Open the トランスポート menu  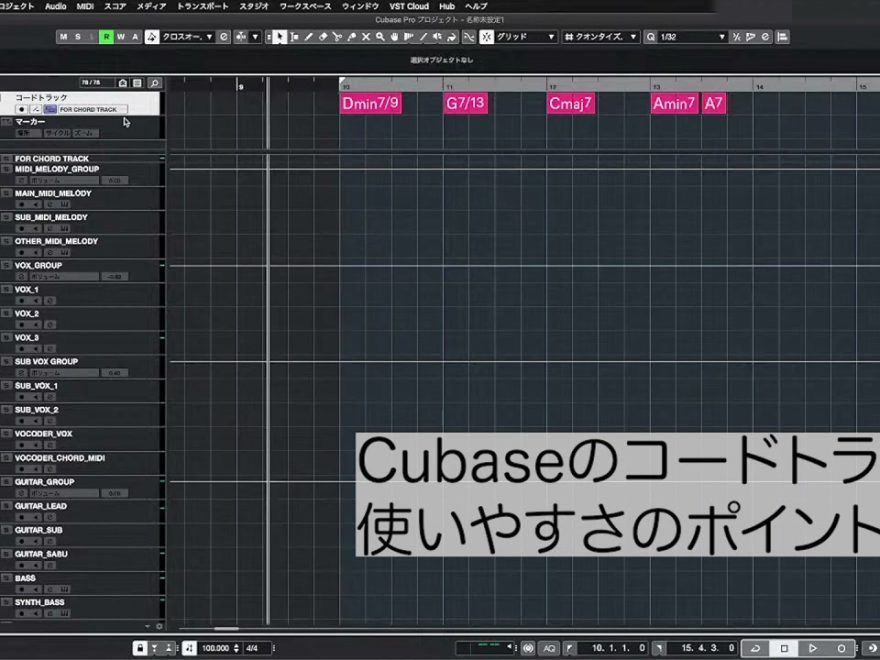click(203, 6)
